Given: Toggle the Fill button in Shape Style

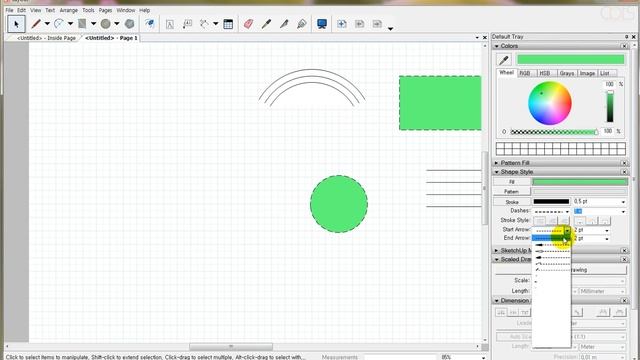Looking at the screenshot, I should [512, 182].
